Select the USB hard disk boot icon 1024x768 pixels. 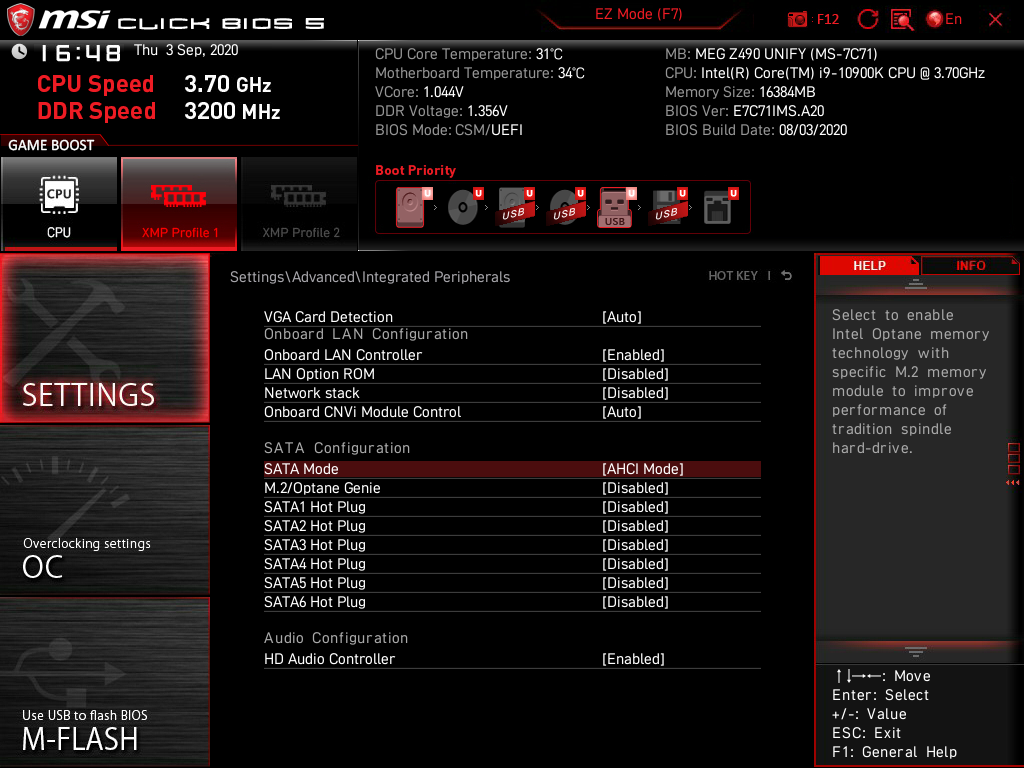[516, 207]
